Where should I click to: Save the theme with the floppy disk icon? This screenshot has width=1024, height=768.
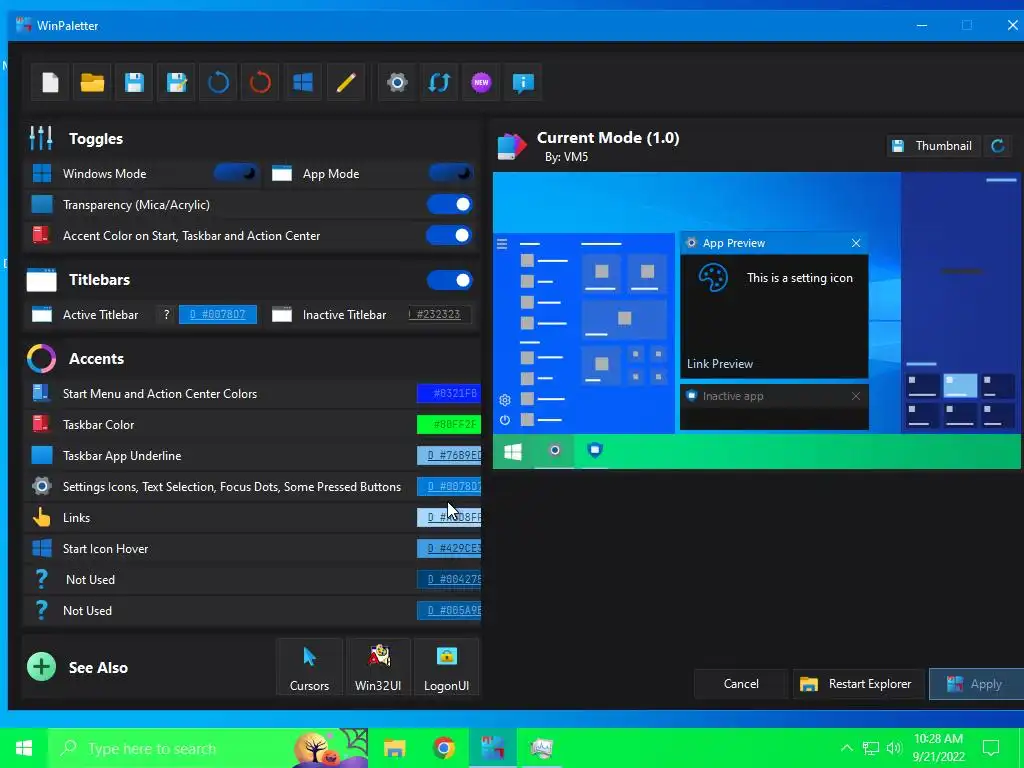pos(134,82)
